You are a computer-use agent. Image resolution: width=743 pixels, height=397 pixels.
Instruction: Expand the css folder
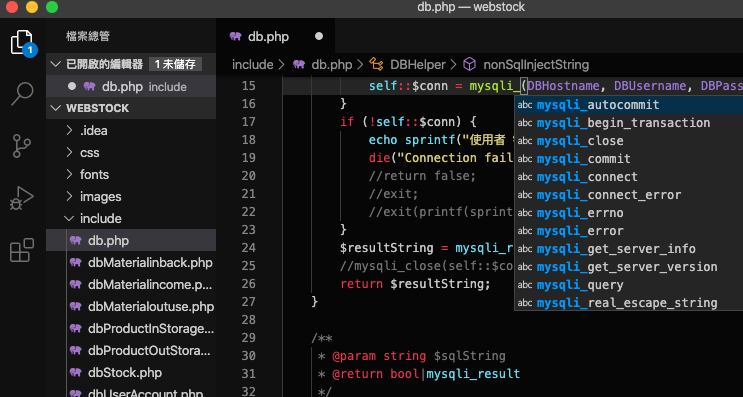point(70,152)
